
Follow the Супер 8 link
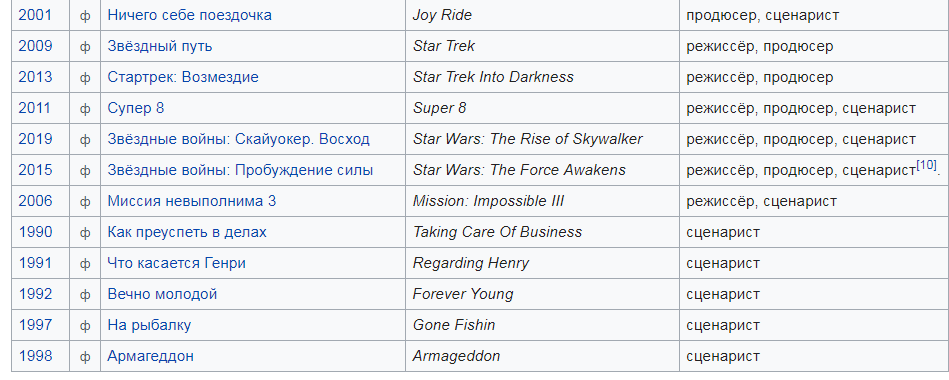tap(136, 108)
